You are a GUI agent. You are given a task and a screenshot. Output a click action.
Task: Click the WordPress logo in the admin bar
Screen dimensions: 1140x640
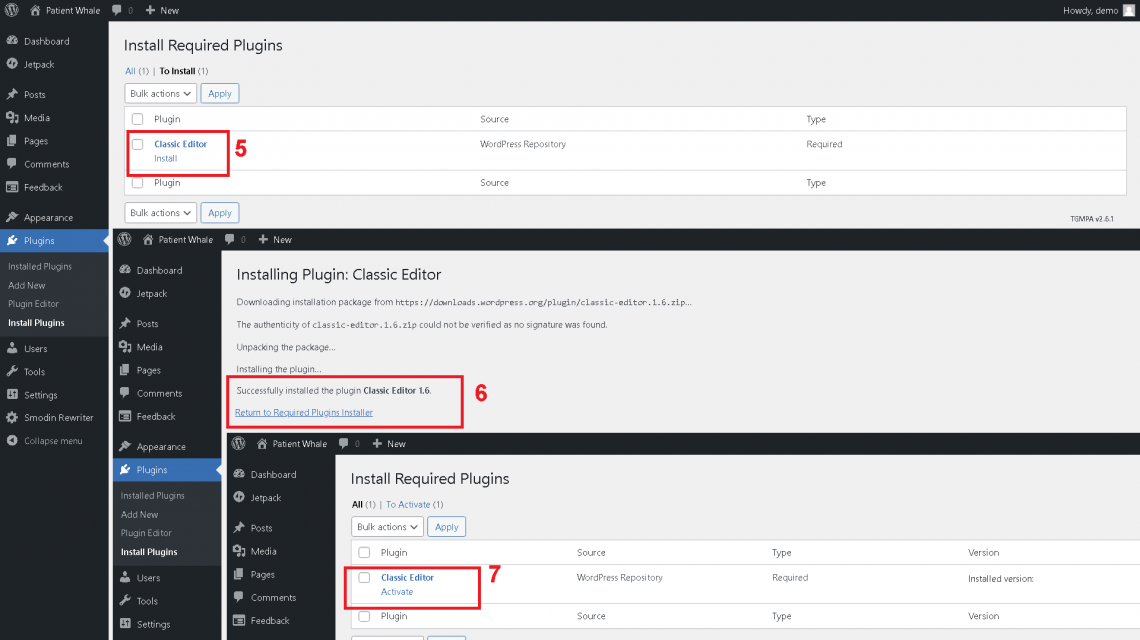(11, 10)
